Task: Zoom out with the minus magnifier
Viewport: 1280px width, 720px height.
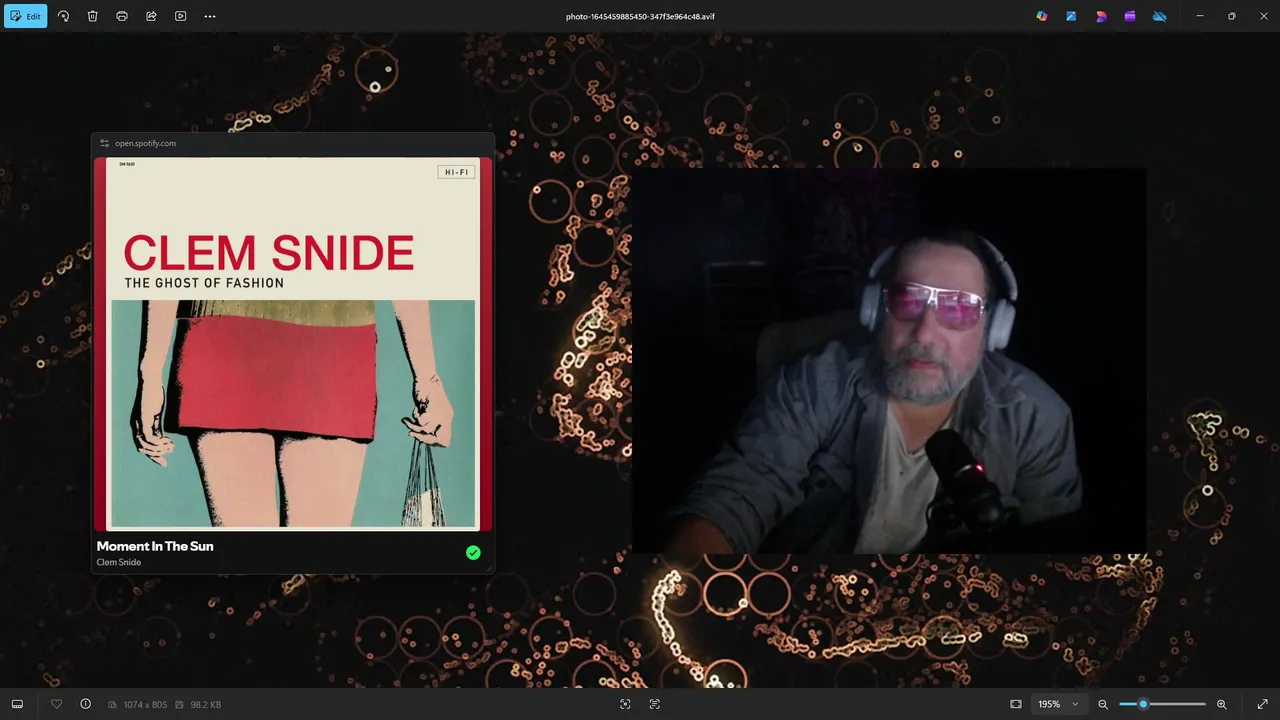Action: [x=1103, y=704]
